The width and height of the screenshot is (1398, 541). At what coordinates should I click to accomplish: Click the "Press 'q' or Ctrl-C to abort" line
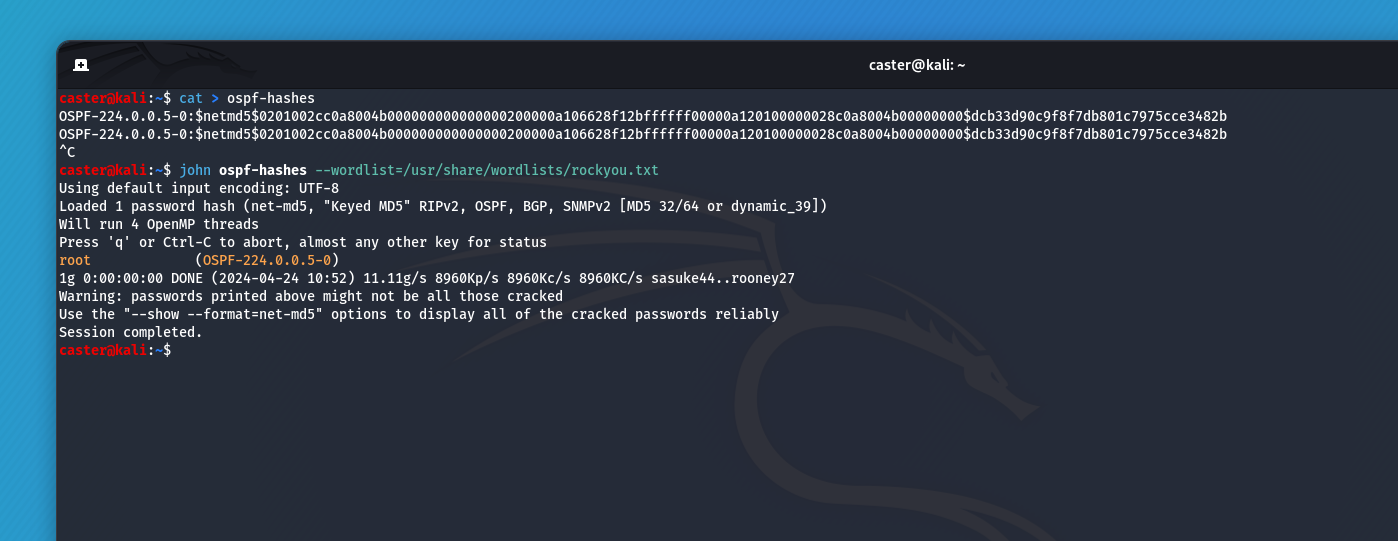(303, 242)
